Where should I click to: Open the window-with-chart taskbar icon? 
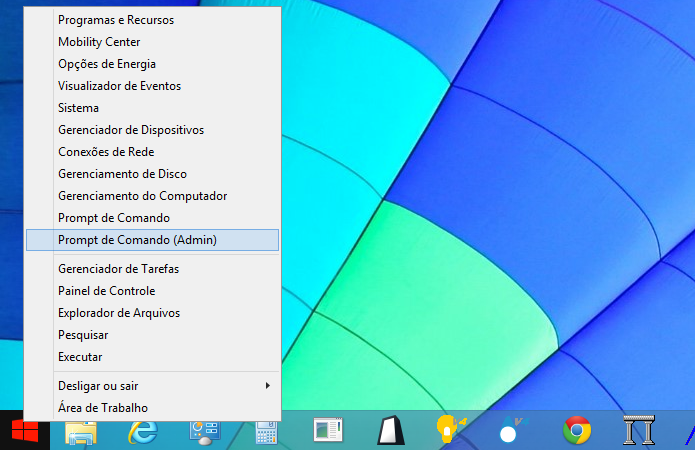coord(328,430)
